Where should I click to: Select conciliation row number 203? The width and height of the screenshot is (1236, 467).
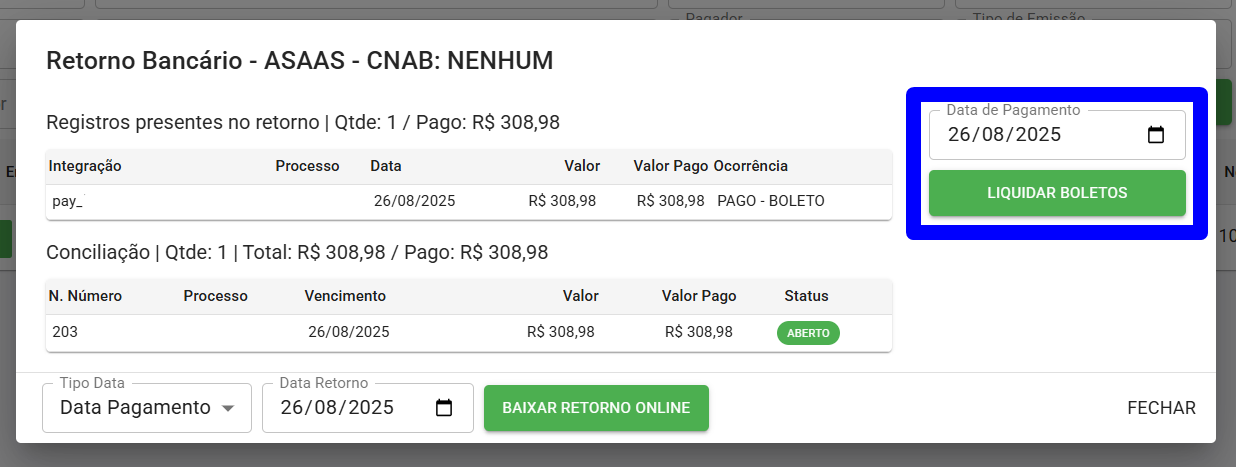click(469, 332)
